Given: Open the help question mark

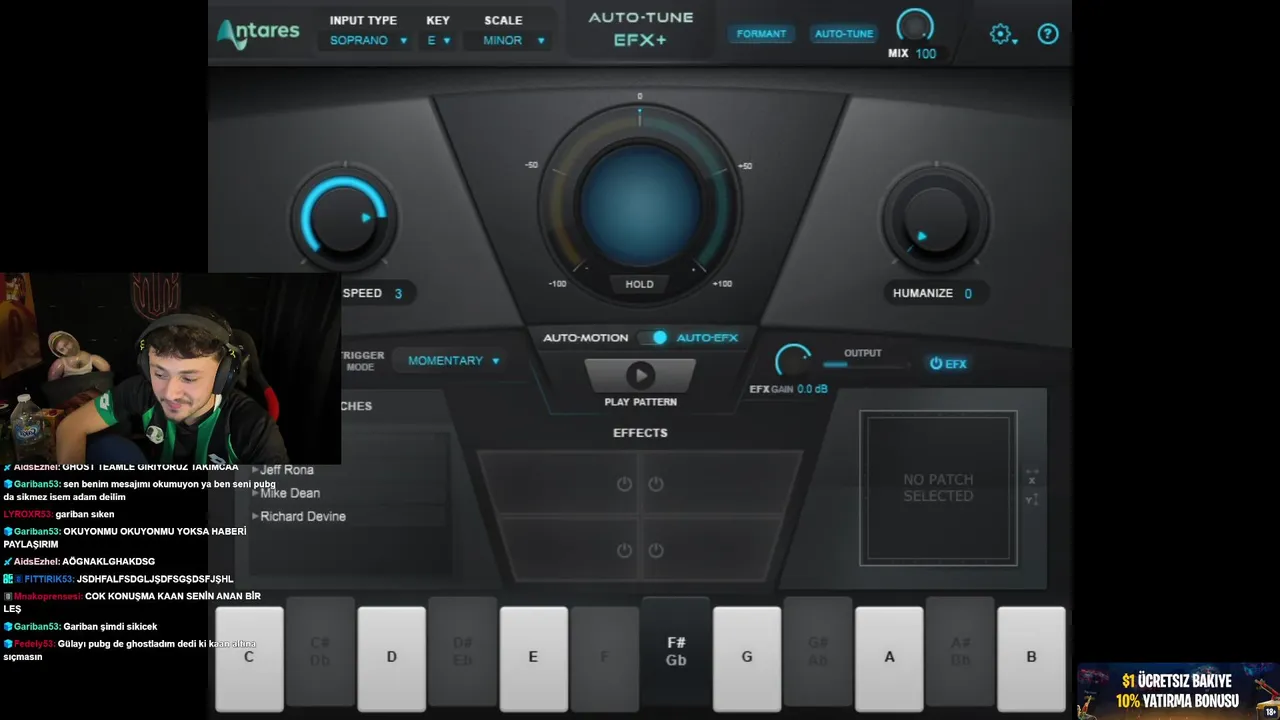Looking at the screenshot, I should pos(1047,34).
